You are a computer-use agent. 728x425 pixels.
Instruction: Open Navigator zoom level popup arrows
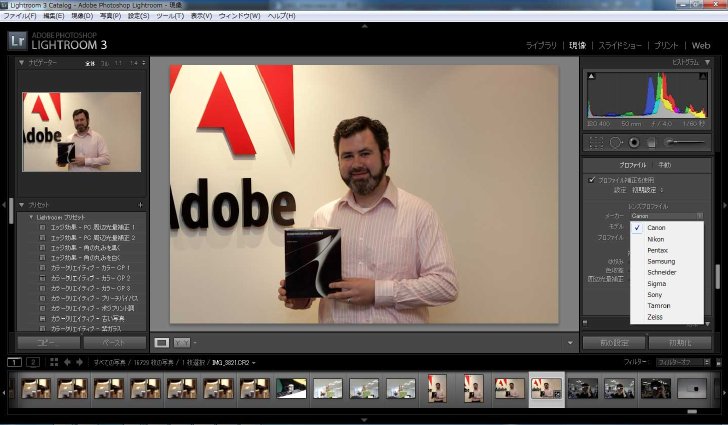point(143,63)
